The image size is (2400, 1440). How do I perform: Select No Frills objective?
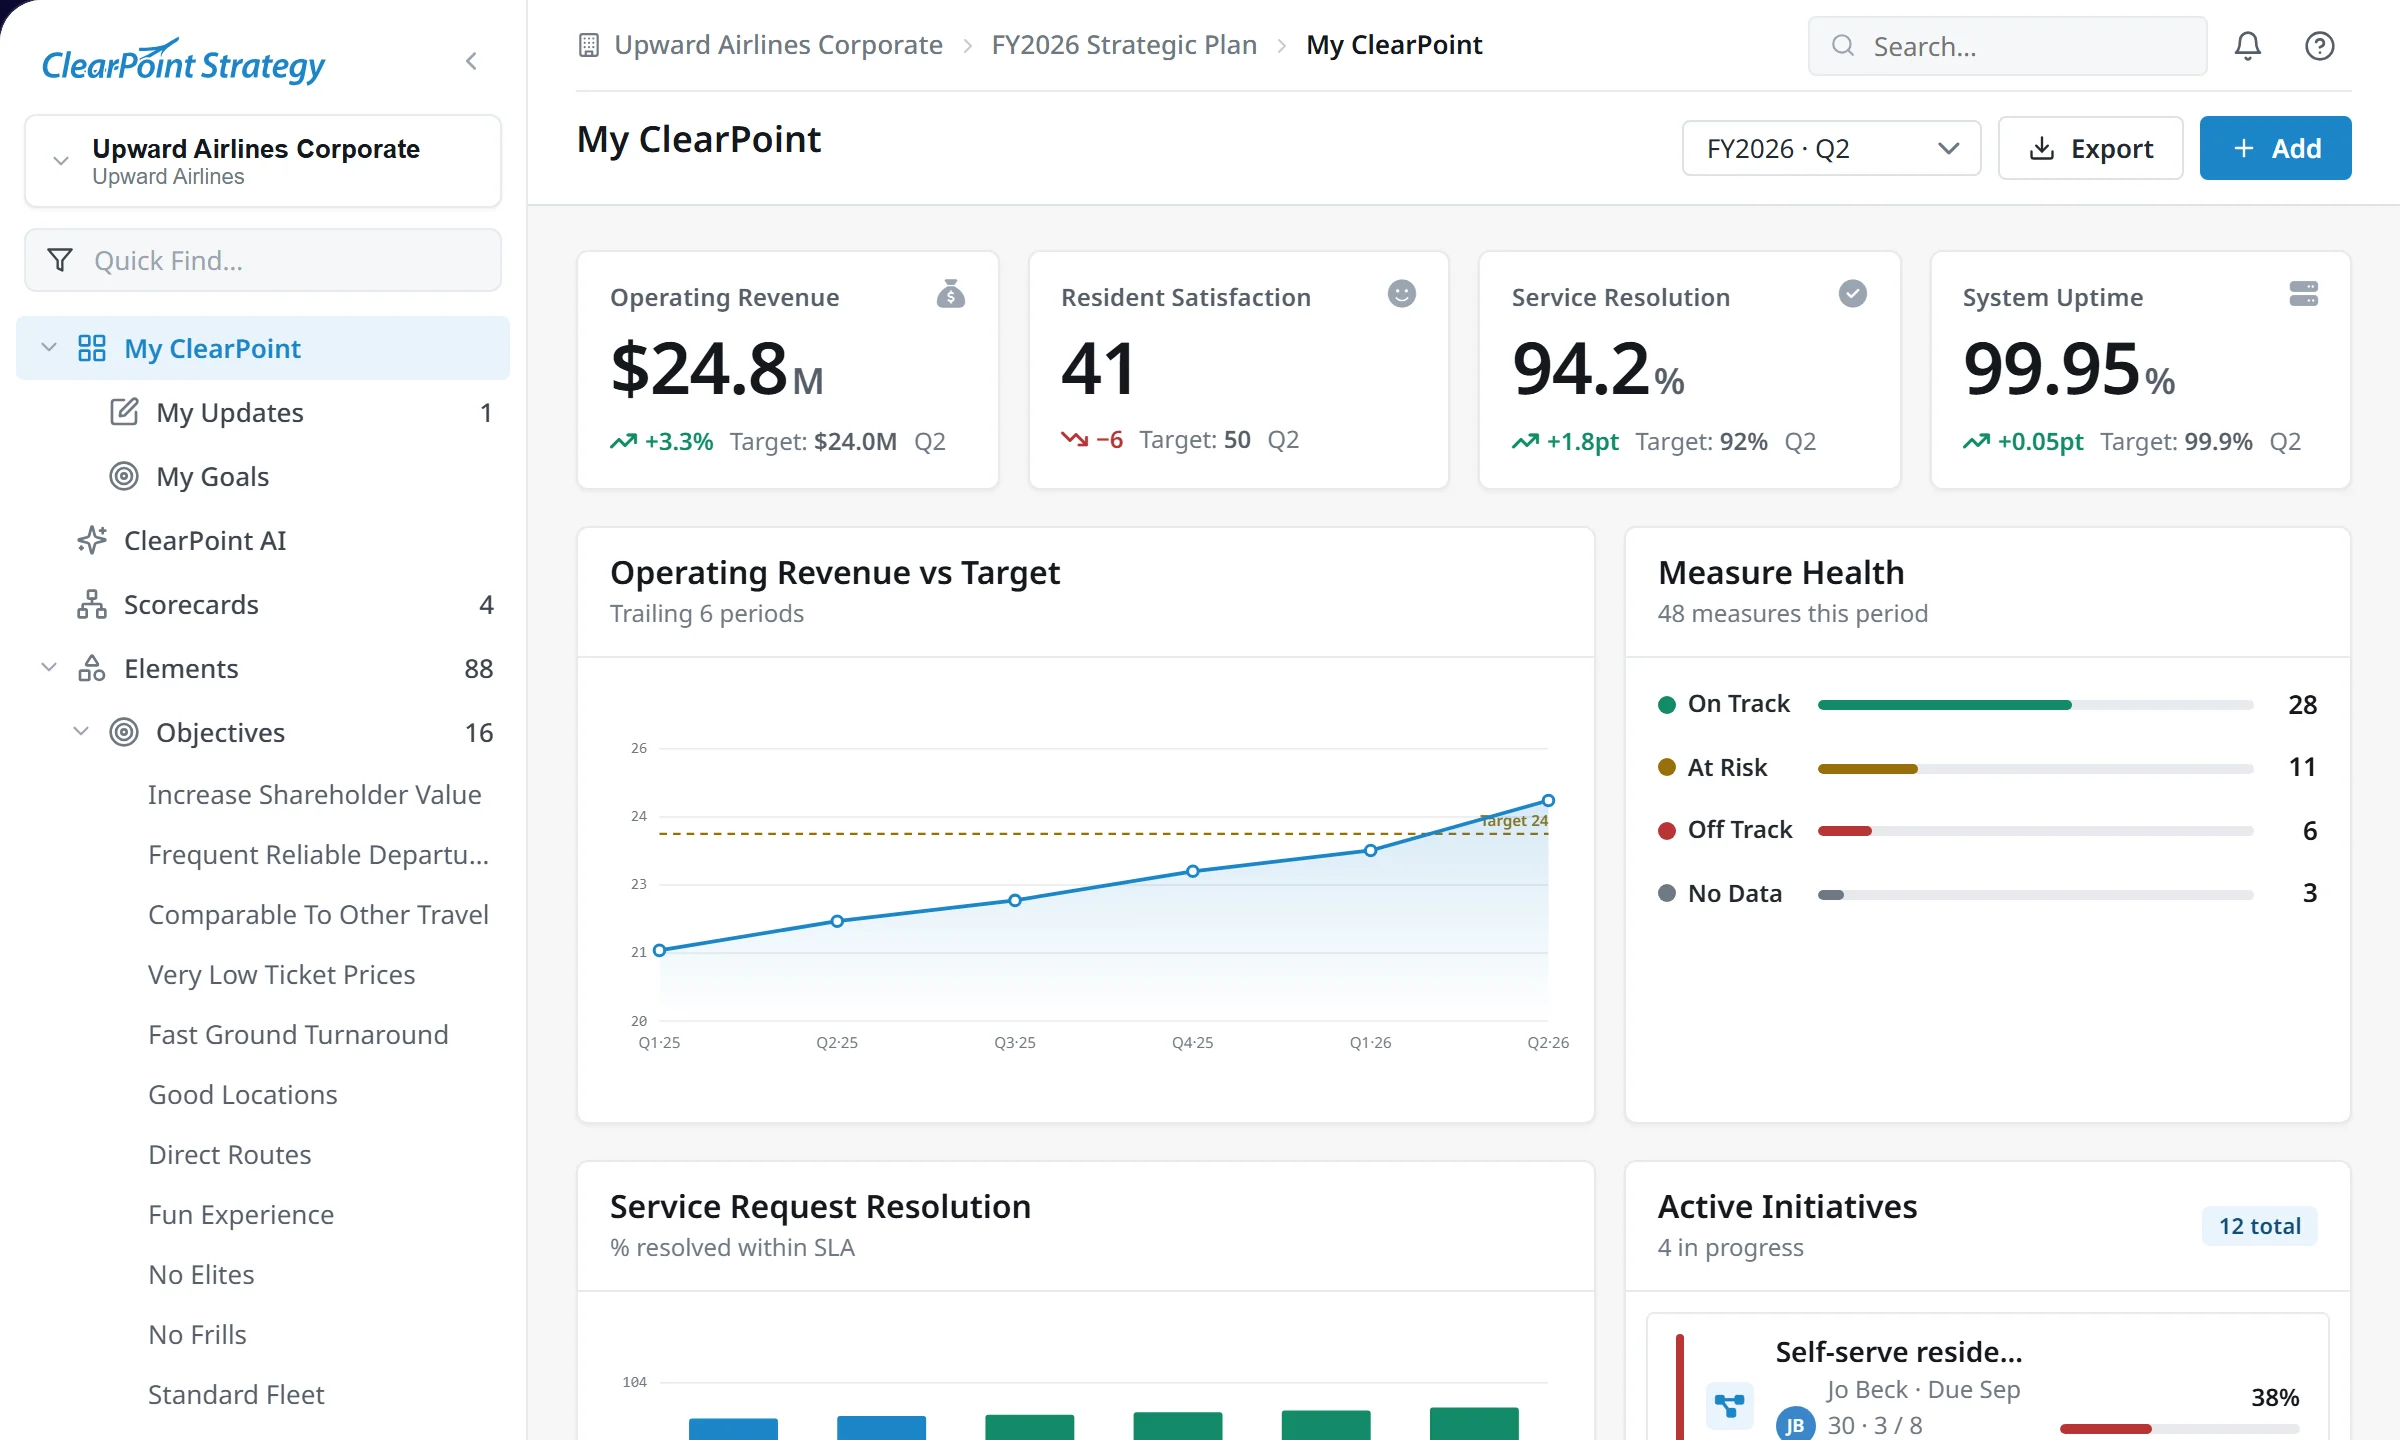197,1335
